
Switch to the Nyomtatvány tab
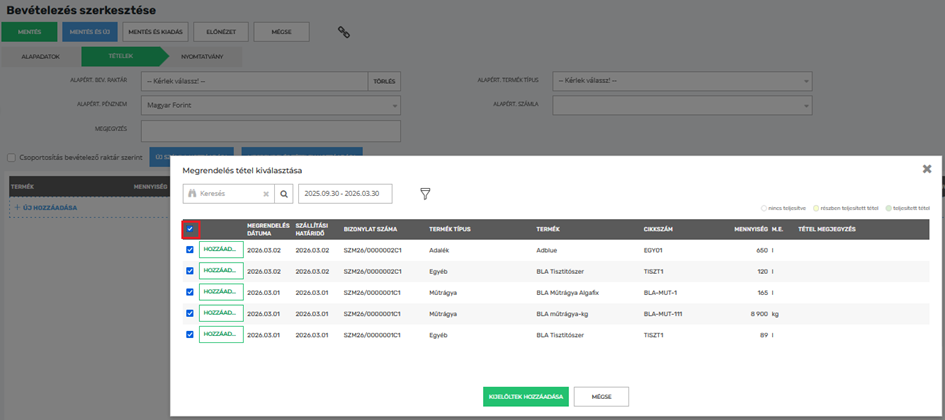click(201, 58)
